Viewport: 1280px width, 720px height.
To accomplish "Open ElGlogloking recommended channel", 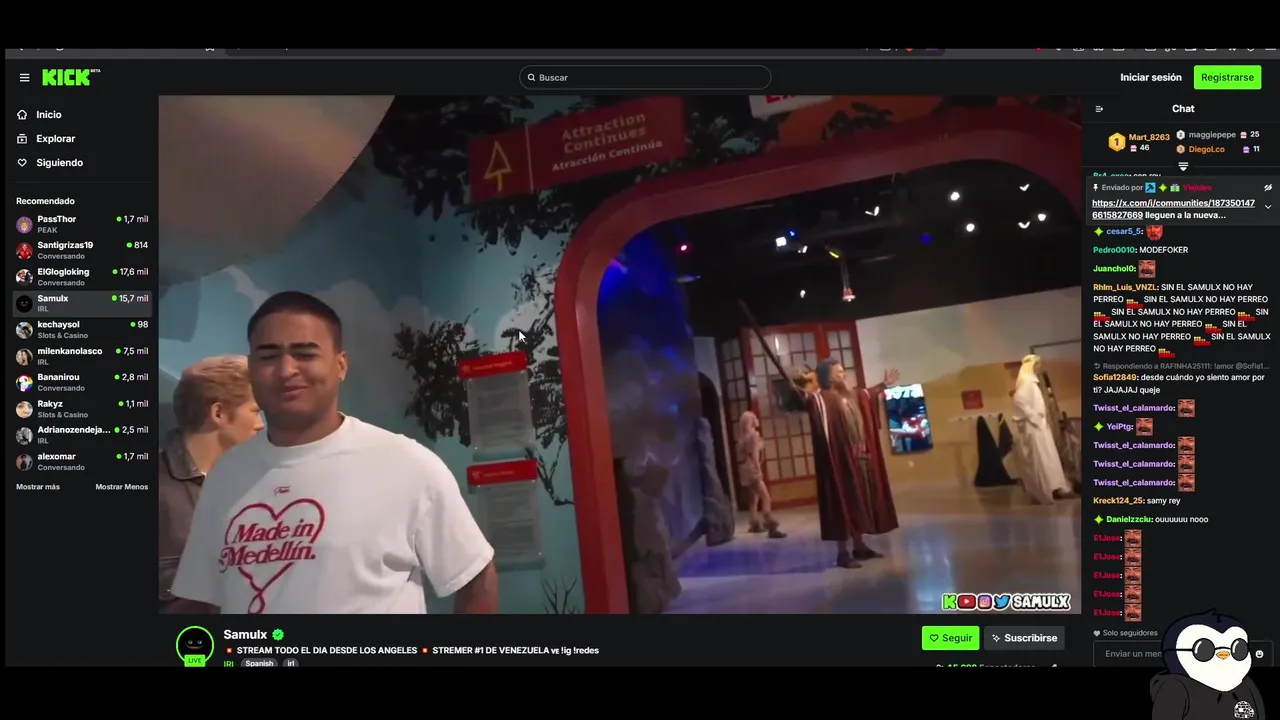I will (82, 277).
